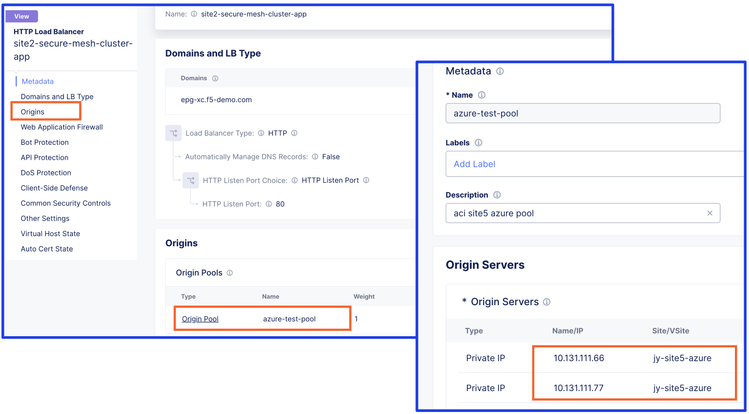Image resolution: width=749 pixels, height=414 pixels.
Task: Open the Origin Pool link
Action: pos(200,319)
